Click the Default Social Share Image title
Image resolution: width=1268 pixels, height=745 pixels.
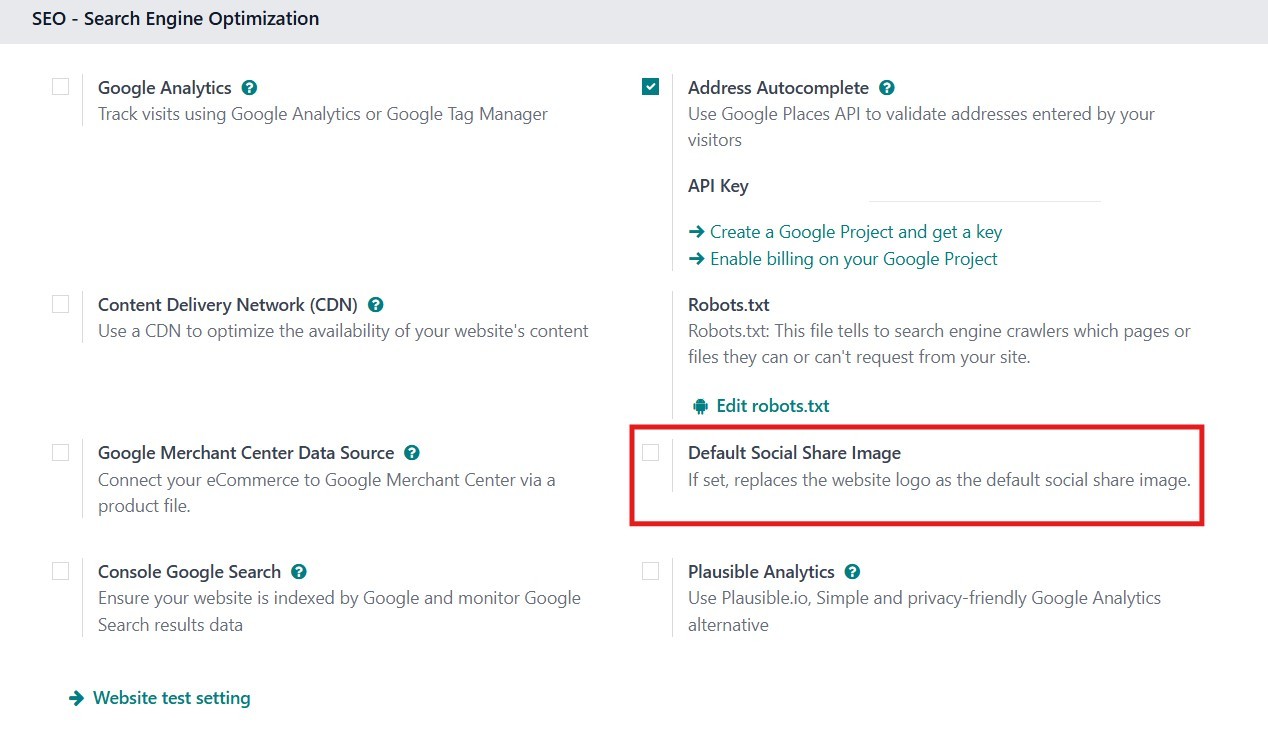point(795,453)
